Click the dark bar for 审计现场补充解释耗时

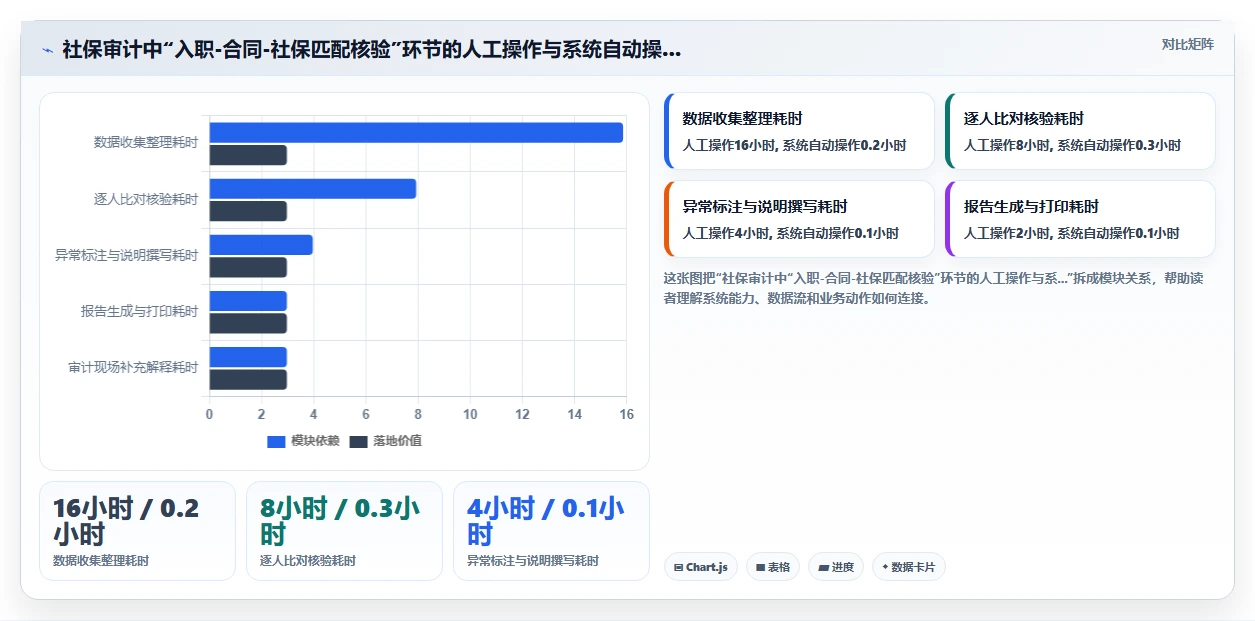248,379
